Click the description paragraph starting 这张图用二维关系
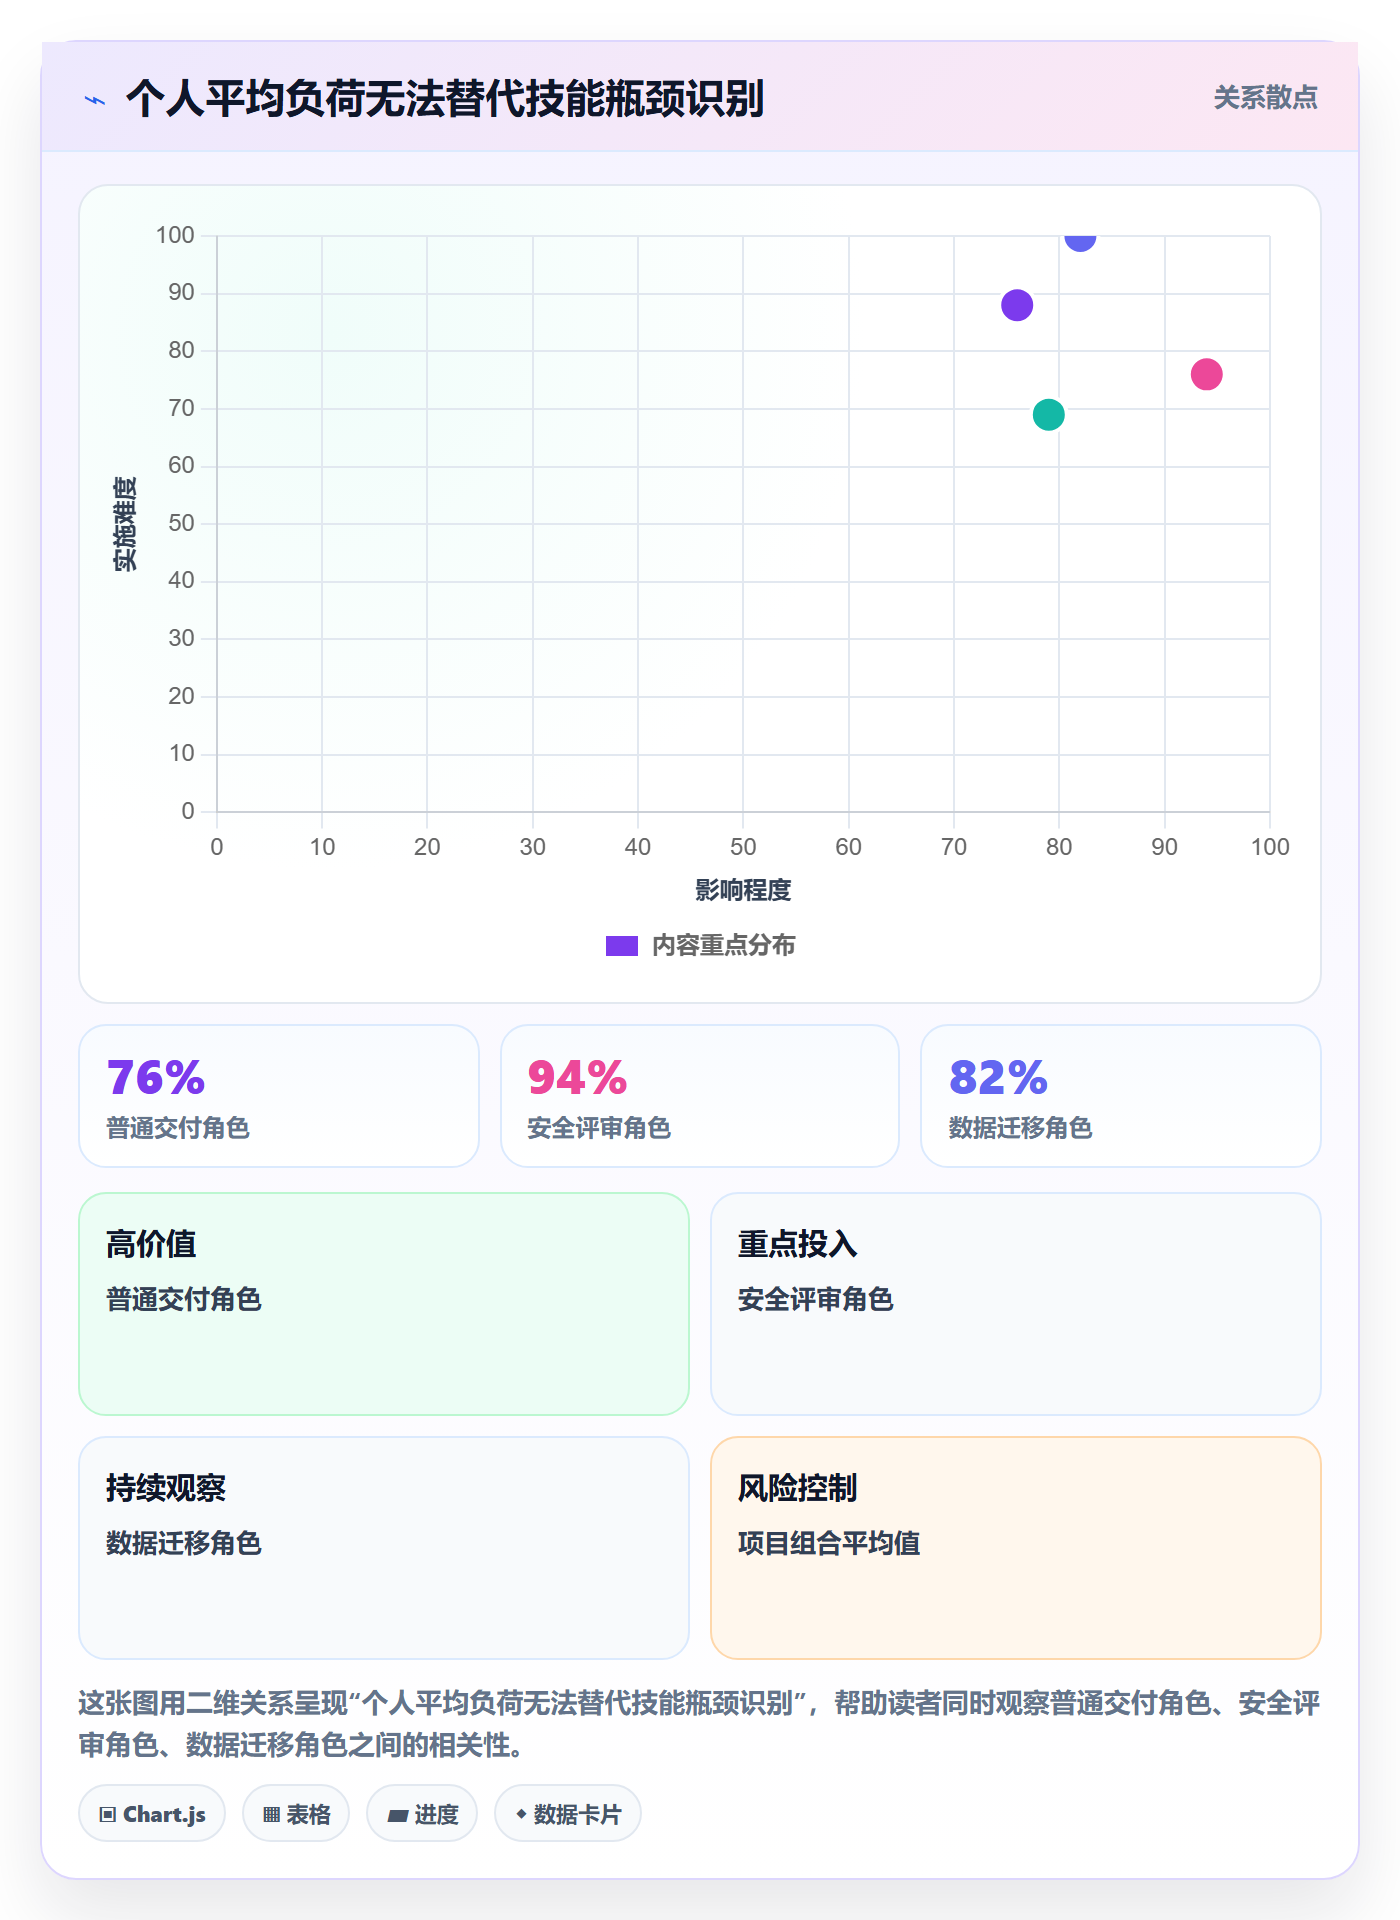The height and width of the screenshot is (1920, 1400). 700,1724
